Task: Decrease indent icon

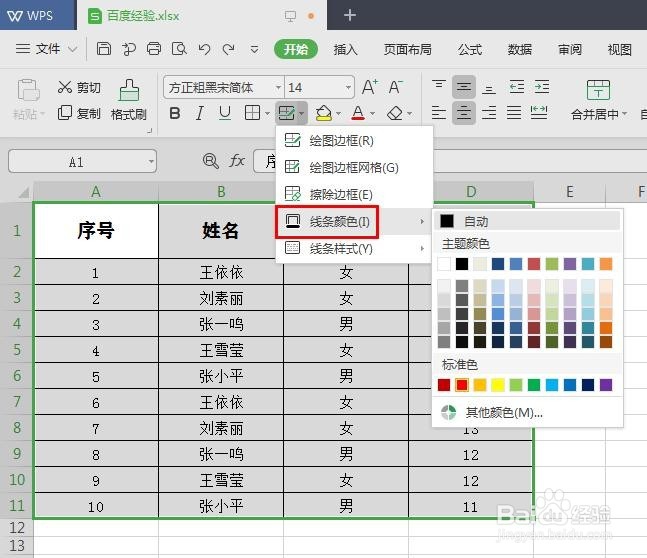Action: pos(516,87)
